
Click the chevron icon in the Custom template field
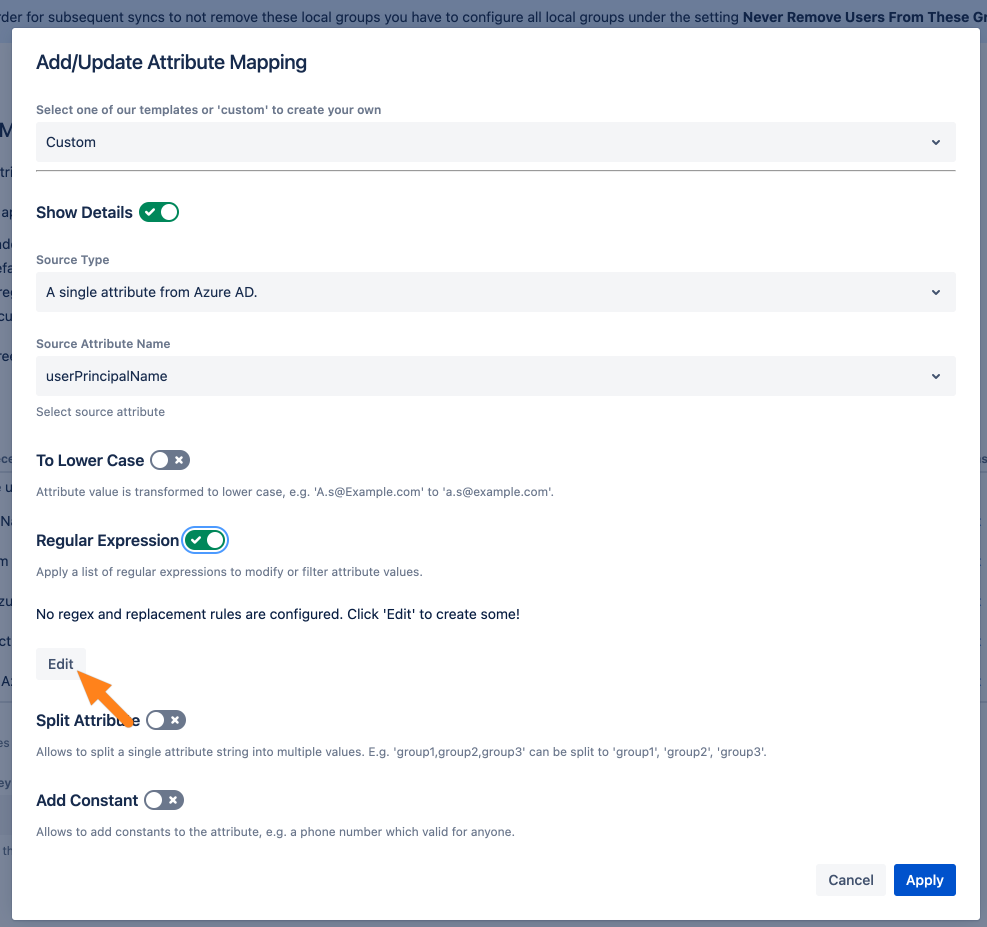pyautogui.click(x=935, y=142)
